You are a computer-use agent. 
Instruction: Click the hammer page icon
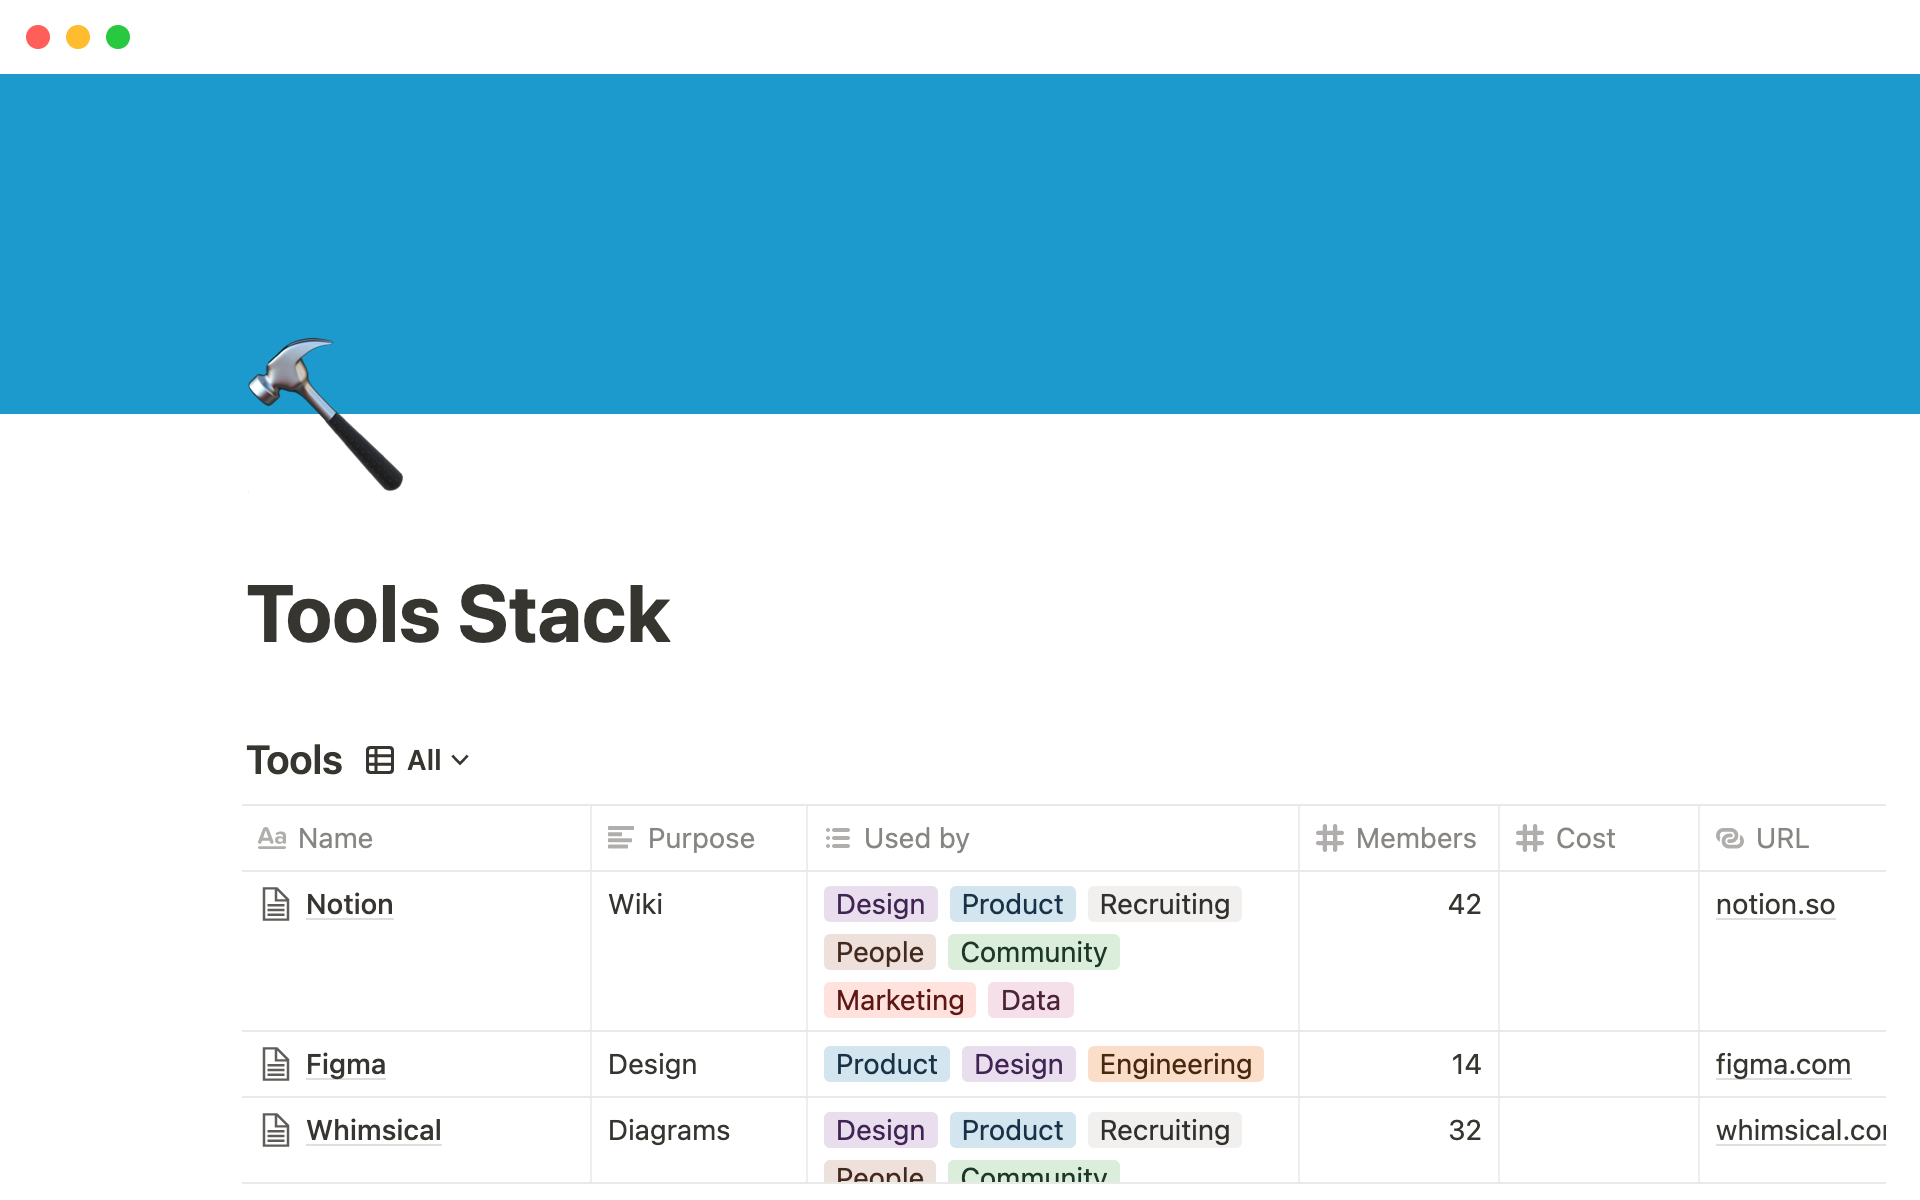(x=325, y=414)
